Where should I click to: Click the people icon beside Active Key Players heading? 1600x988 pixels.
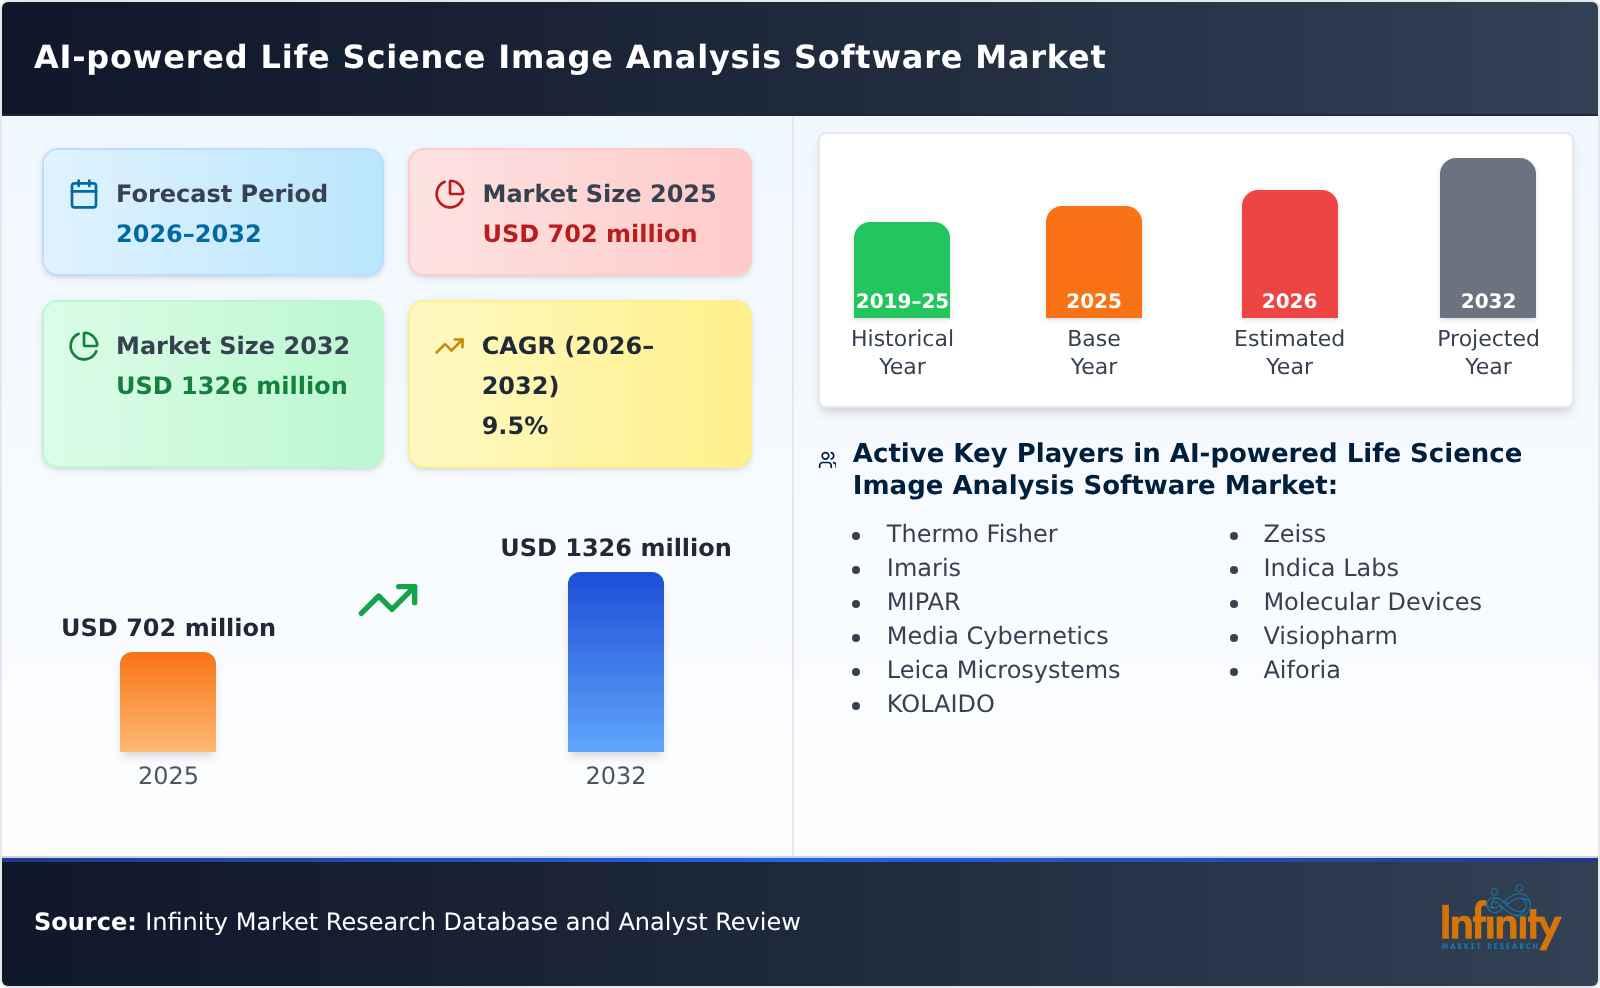tap(825, 458)
